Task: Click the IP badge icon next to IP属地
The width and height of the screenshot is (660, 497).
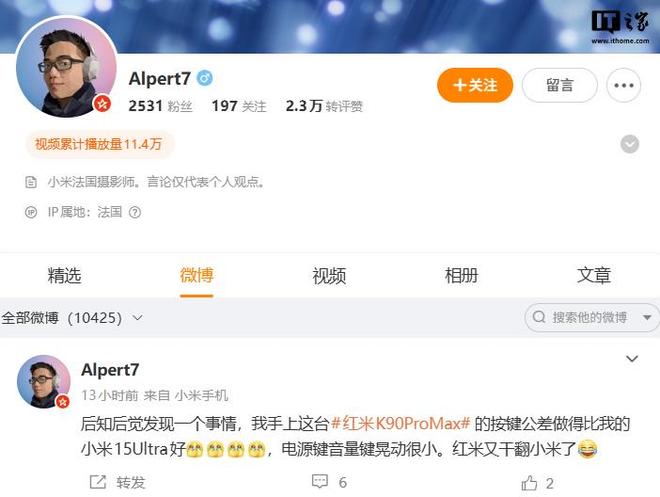Action: (x=31, y=212)
